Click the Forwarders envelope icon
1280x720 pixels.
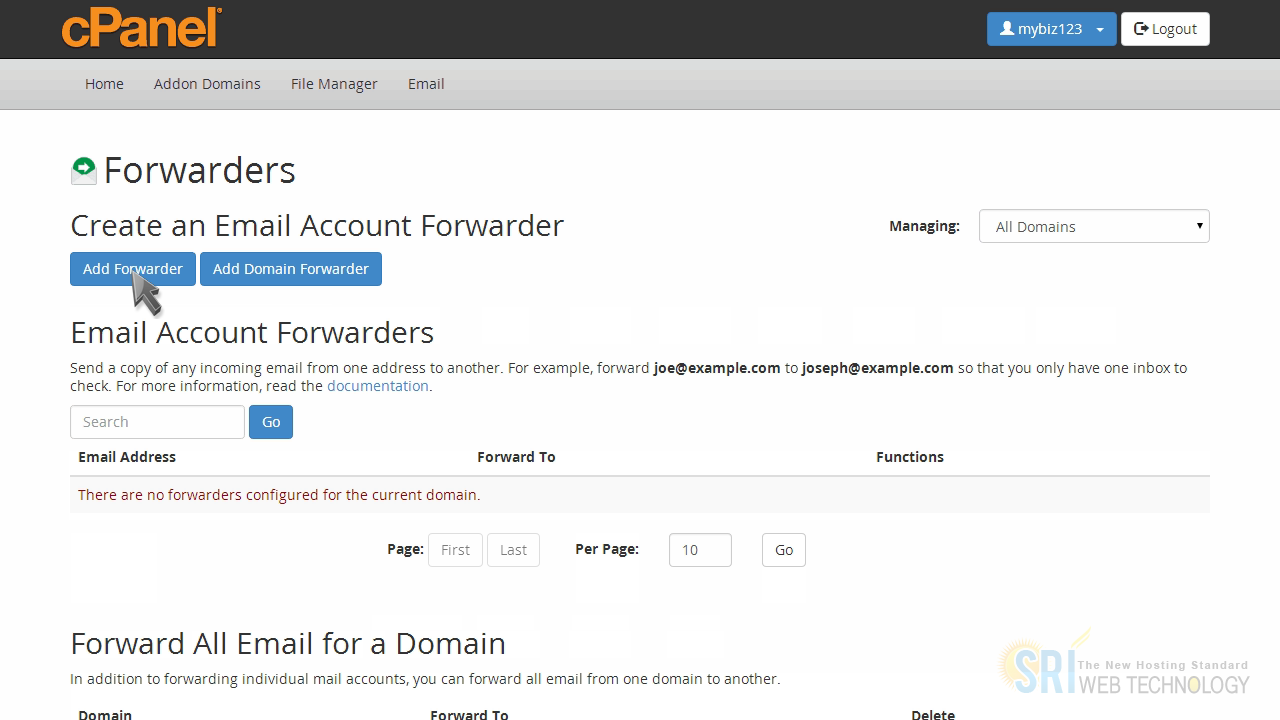[84, 170]
